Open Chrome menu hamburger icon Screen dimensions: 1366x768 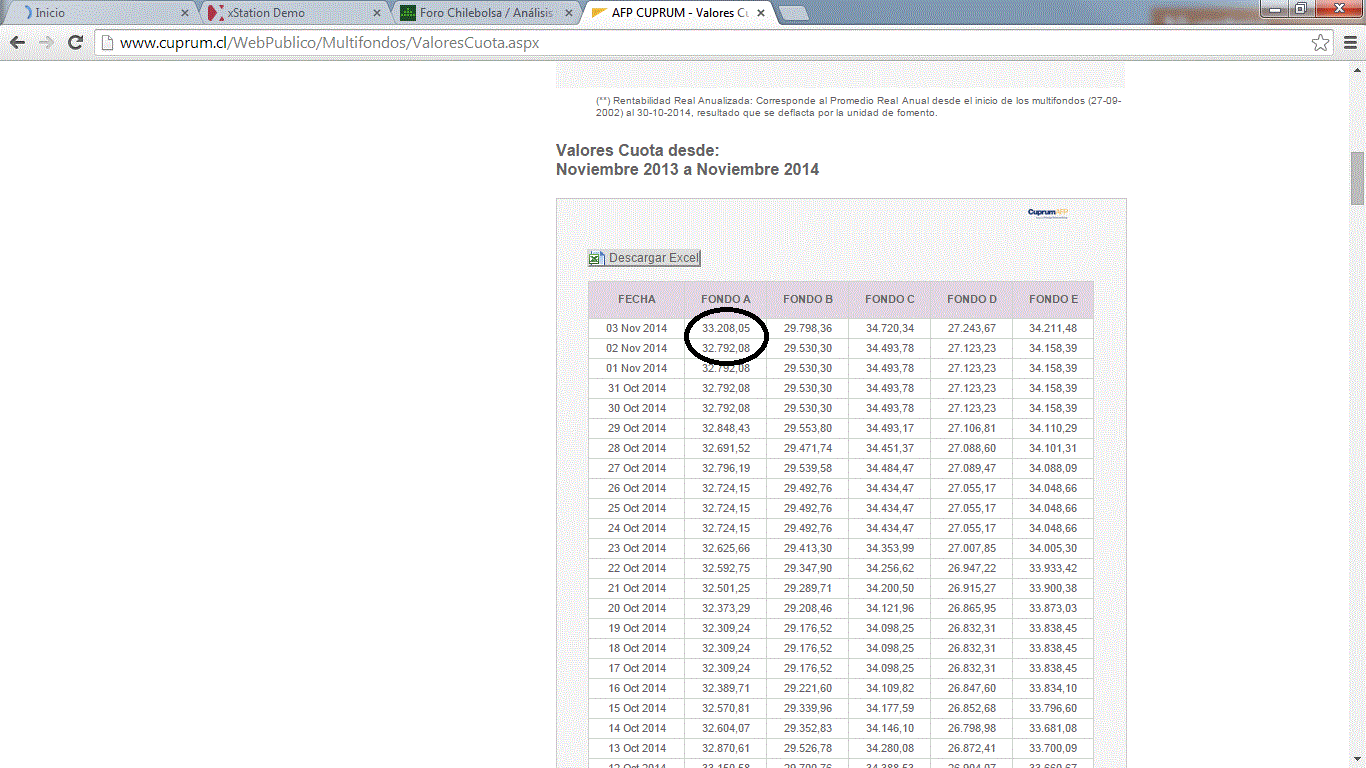(x=1350, y=43)
